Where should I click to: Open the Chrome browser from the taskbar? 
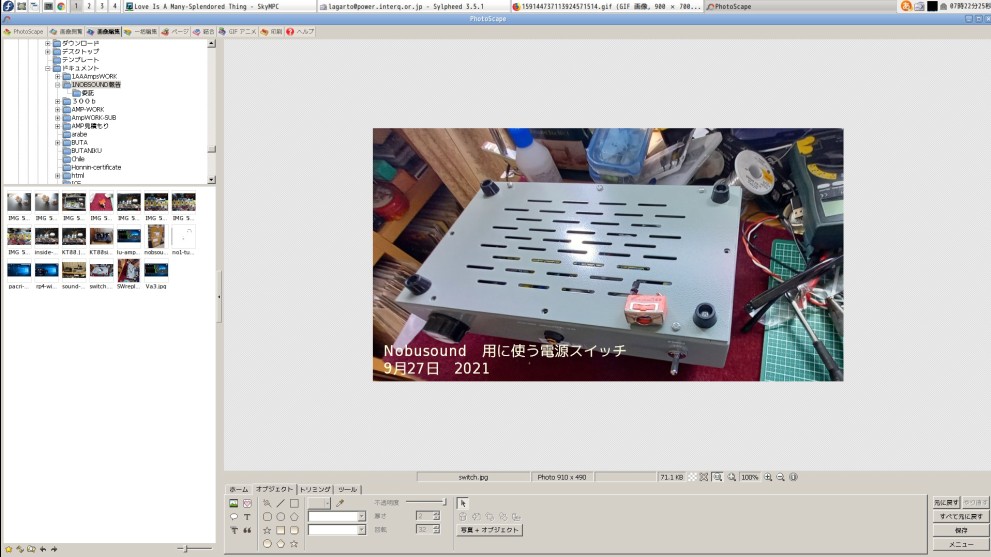tap(60, 6)
